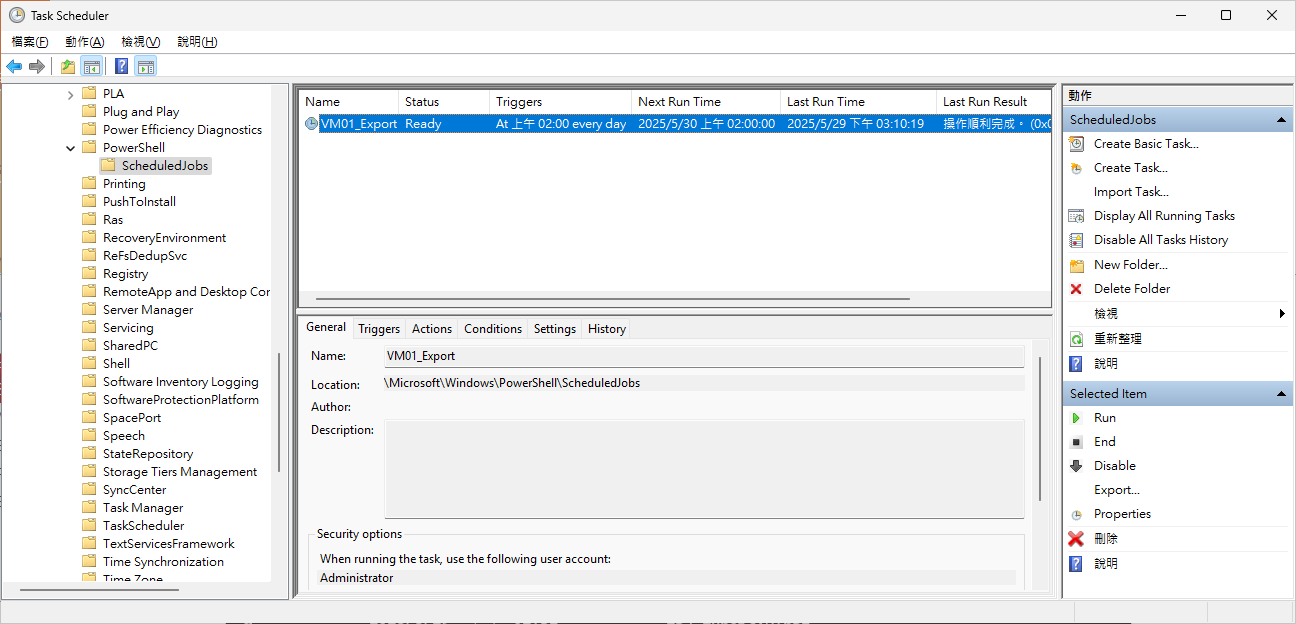
Task: Click Display All Running Tasks
Action: (x=1163, y=216)
